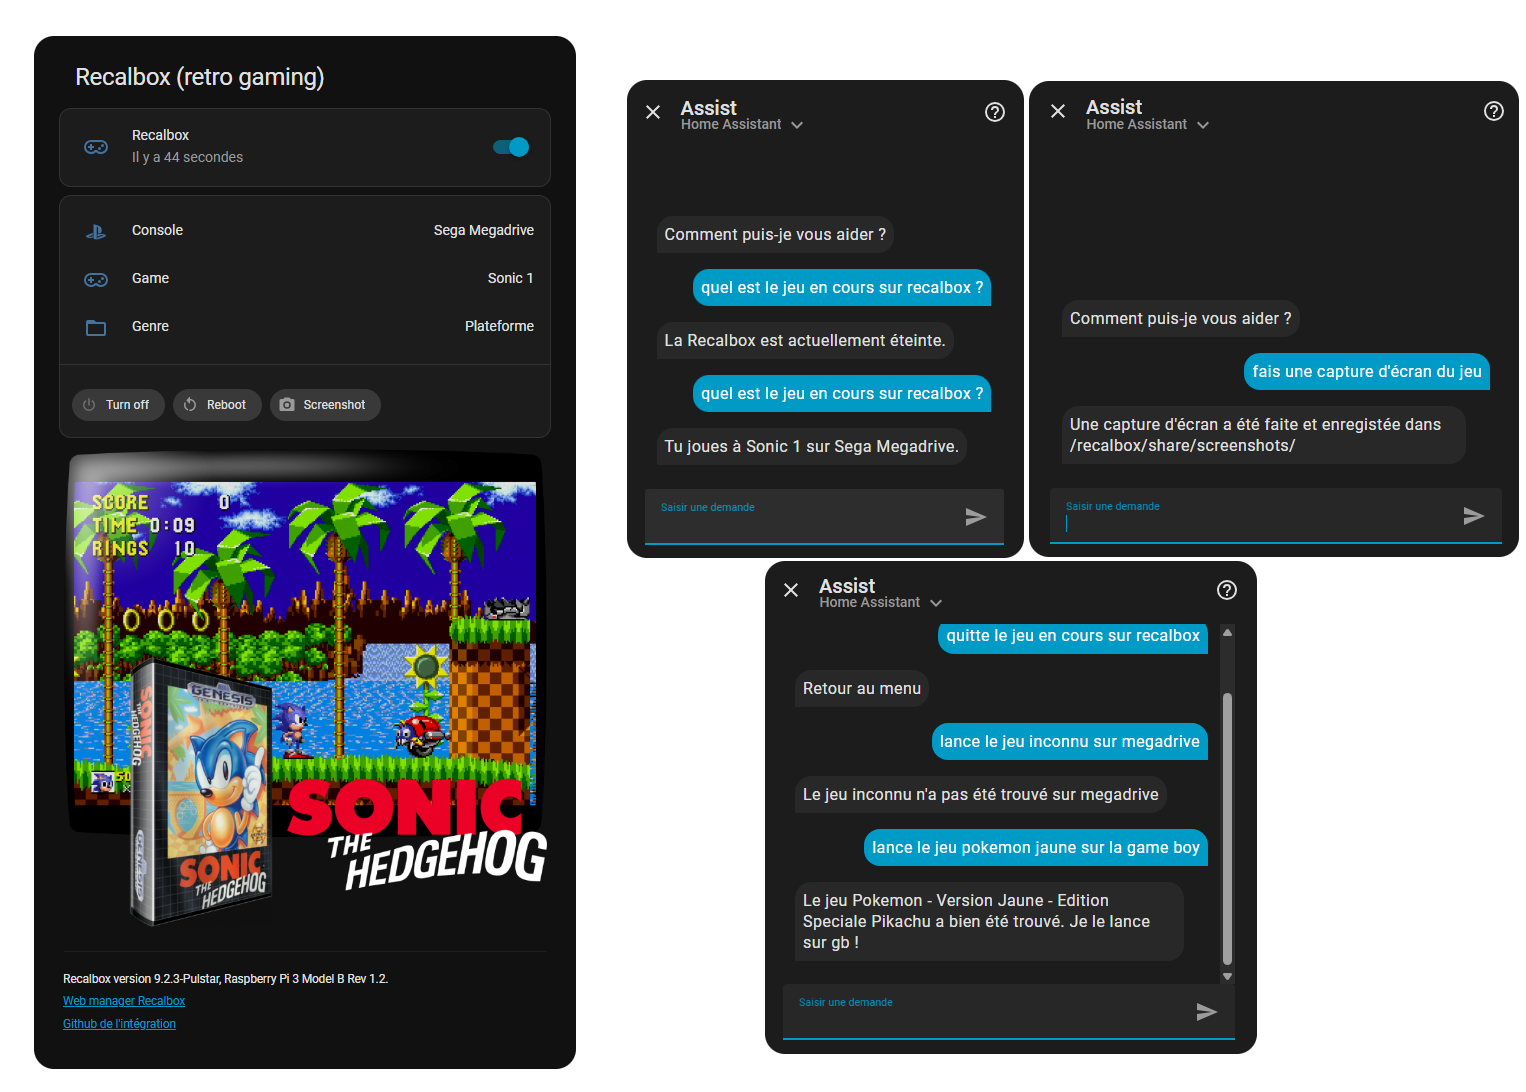The width and height of the screenshot is (1526, 1092).
Task: Click the Genre row folder icon
Action: [96, 327]
